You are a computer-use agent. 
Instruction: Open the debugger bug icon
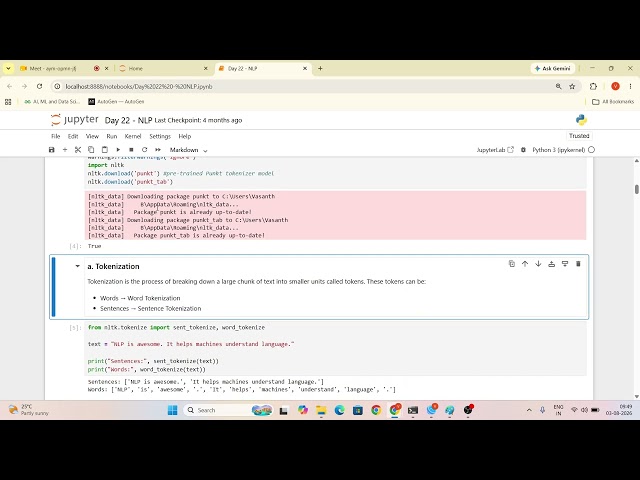tap(523, 150)
